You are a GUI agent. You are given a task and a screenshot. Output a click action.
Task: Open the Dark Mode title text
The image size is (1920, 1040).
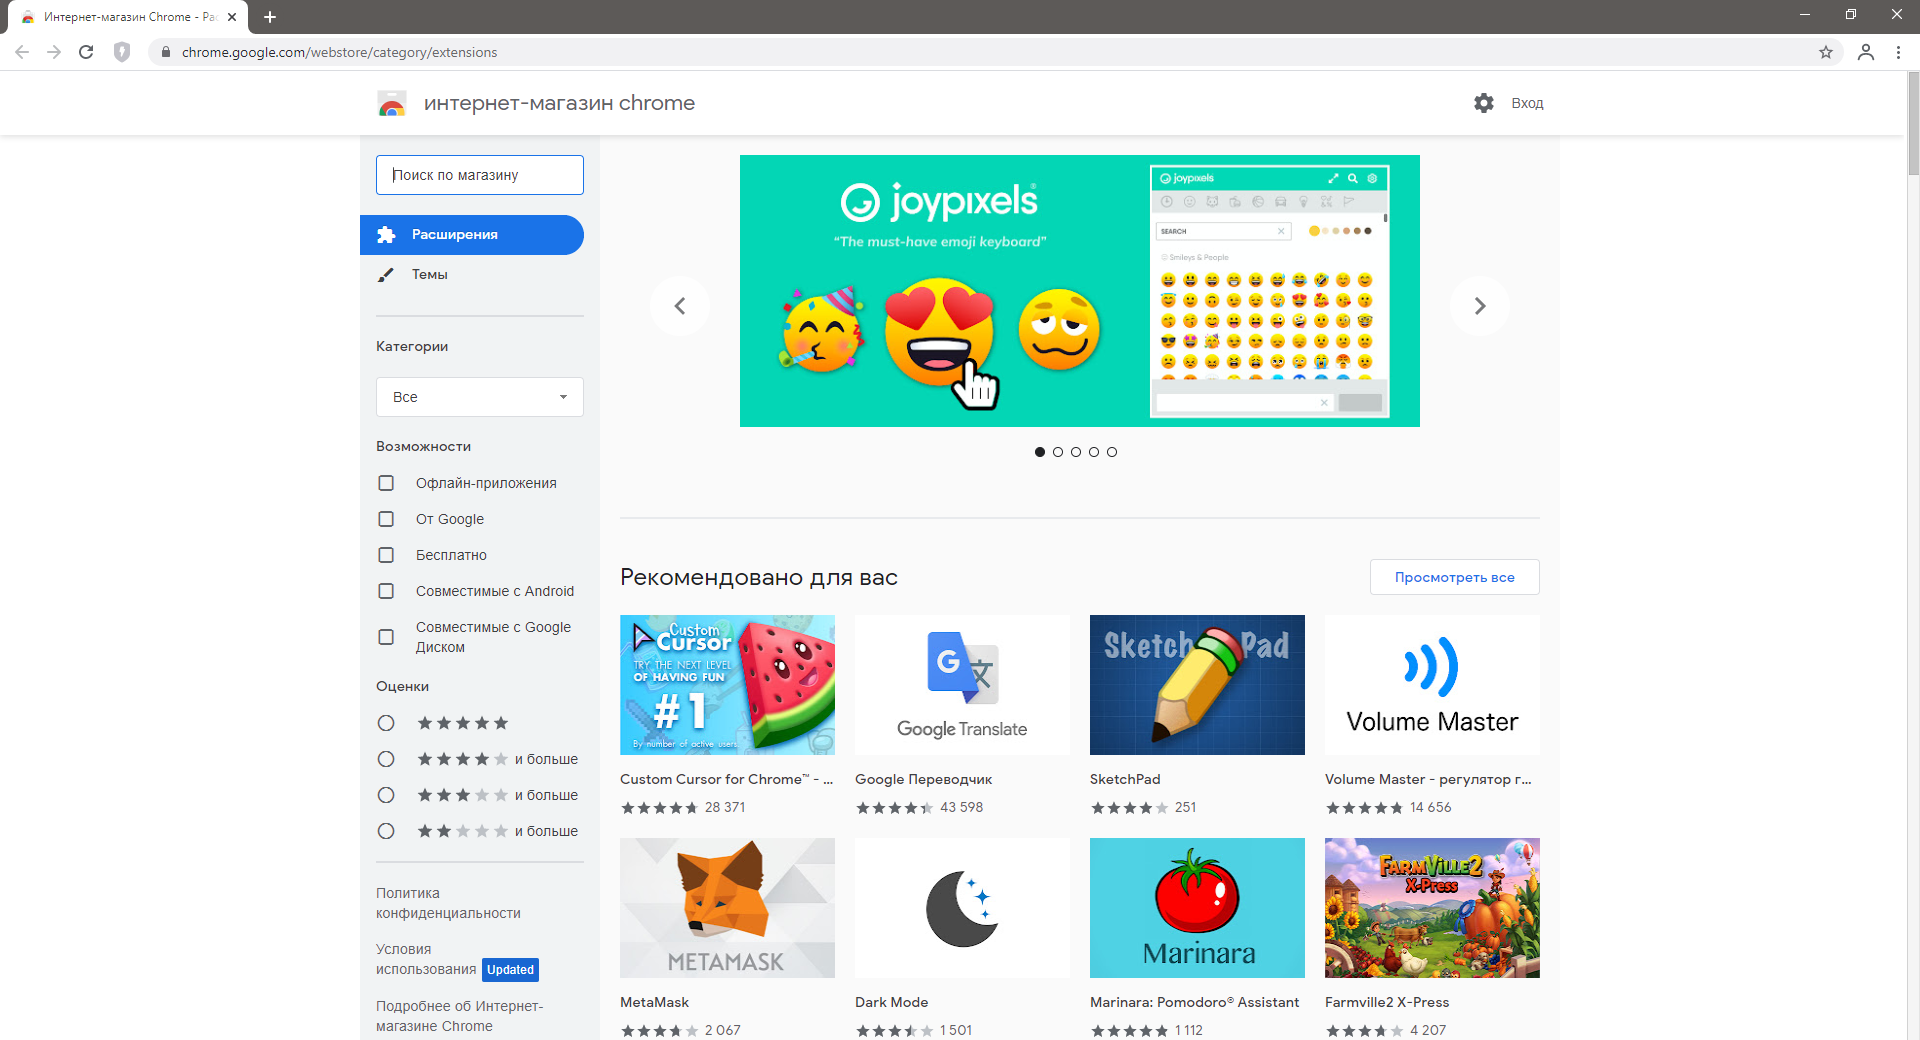coord(892,1002)
